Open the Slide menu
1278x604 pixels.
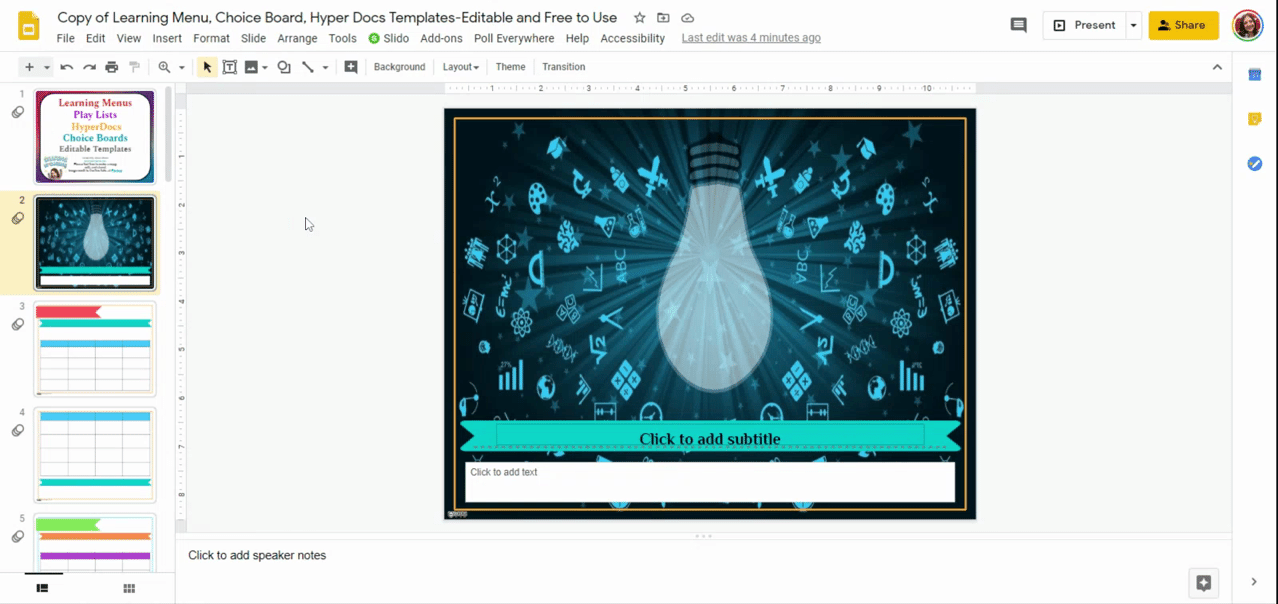[253, 38]
